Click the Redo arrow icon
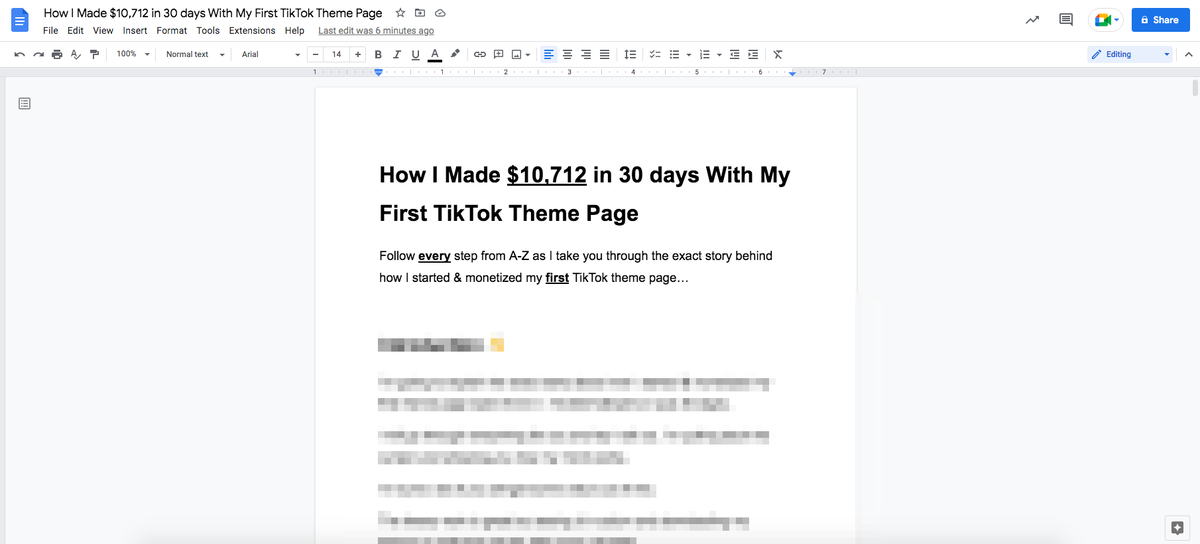This screenshot has width=1200, height=544. (x=37, y=54)
